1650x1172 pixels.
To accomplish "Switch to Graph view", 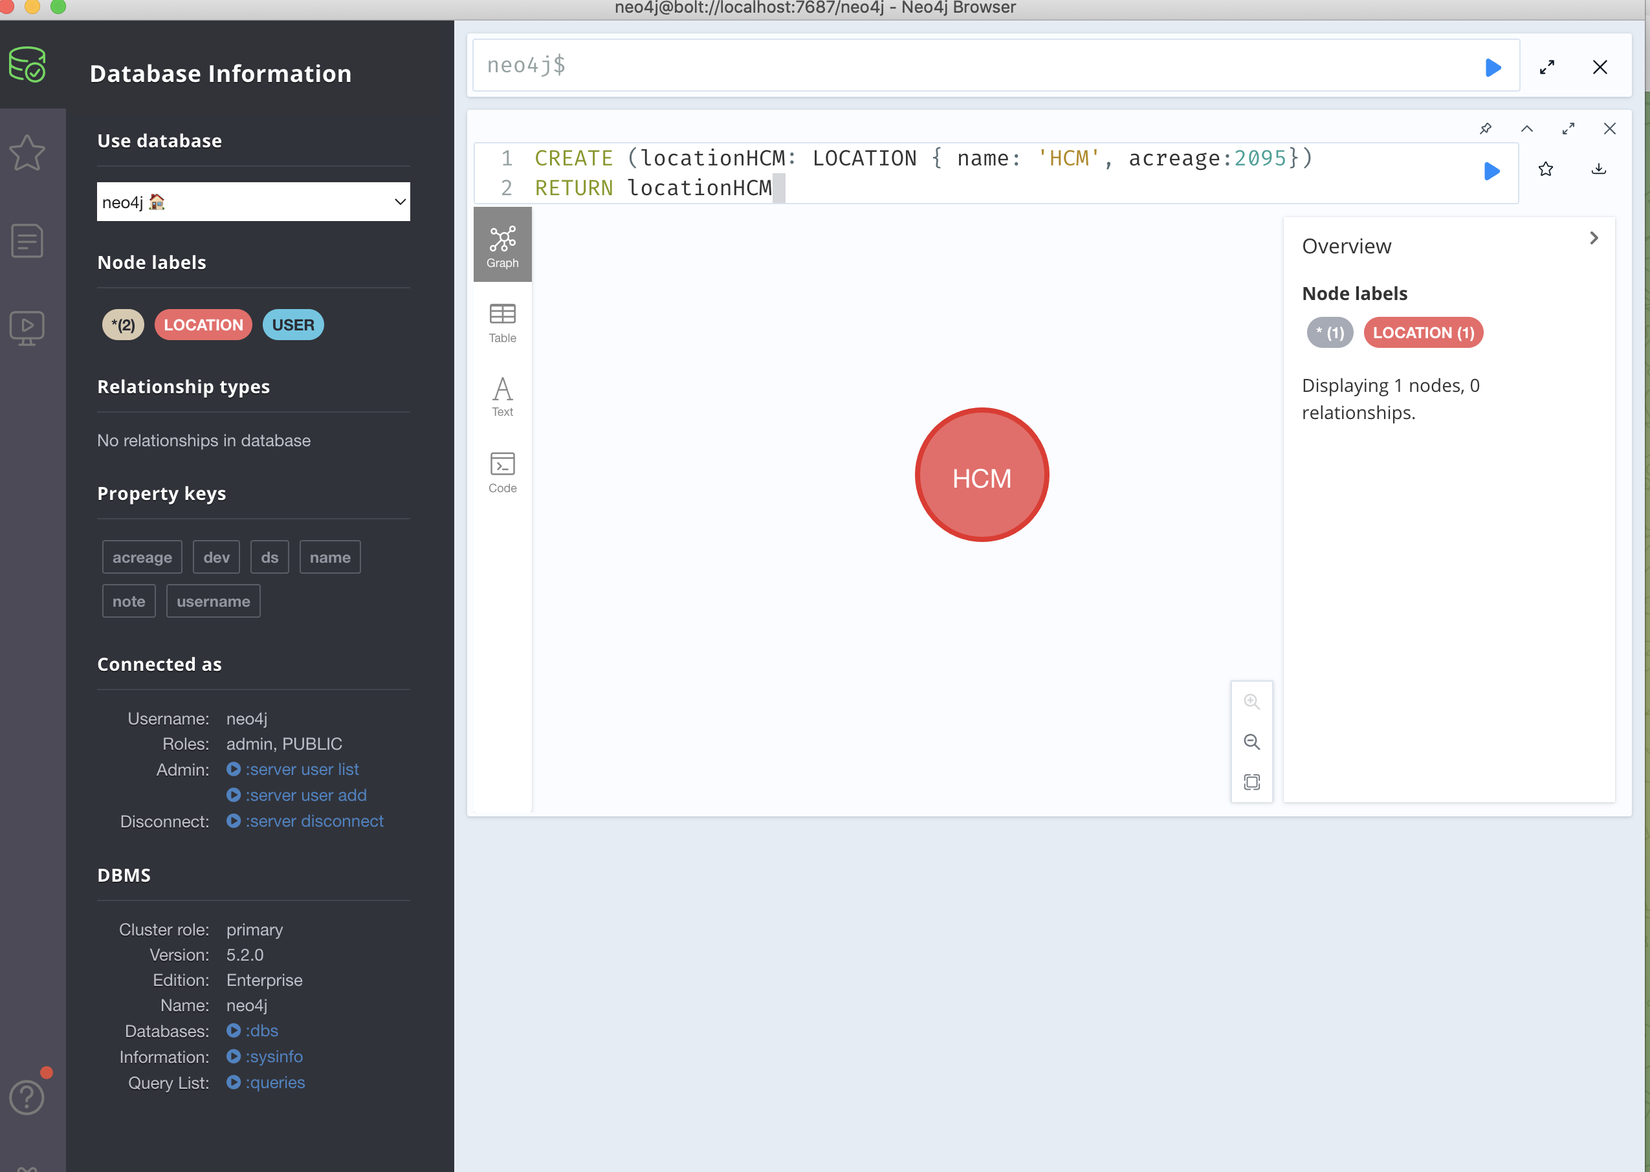I will (503, 246).
